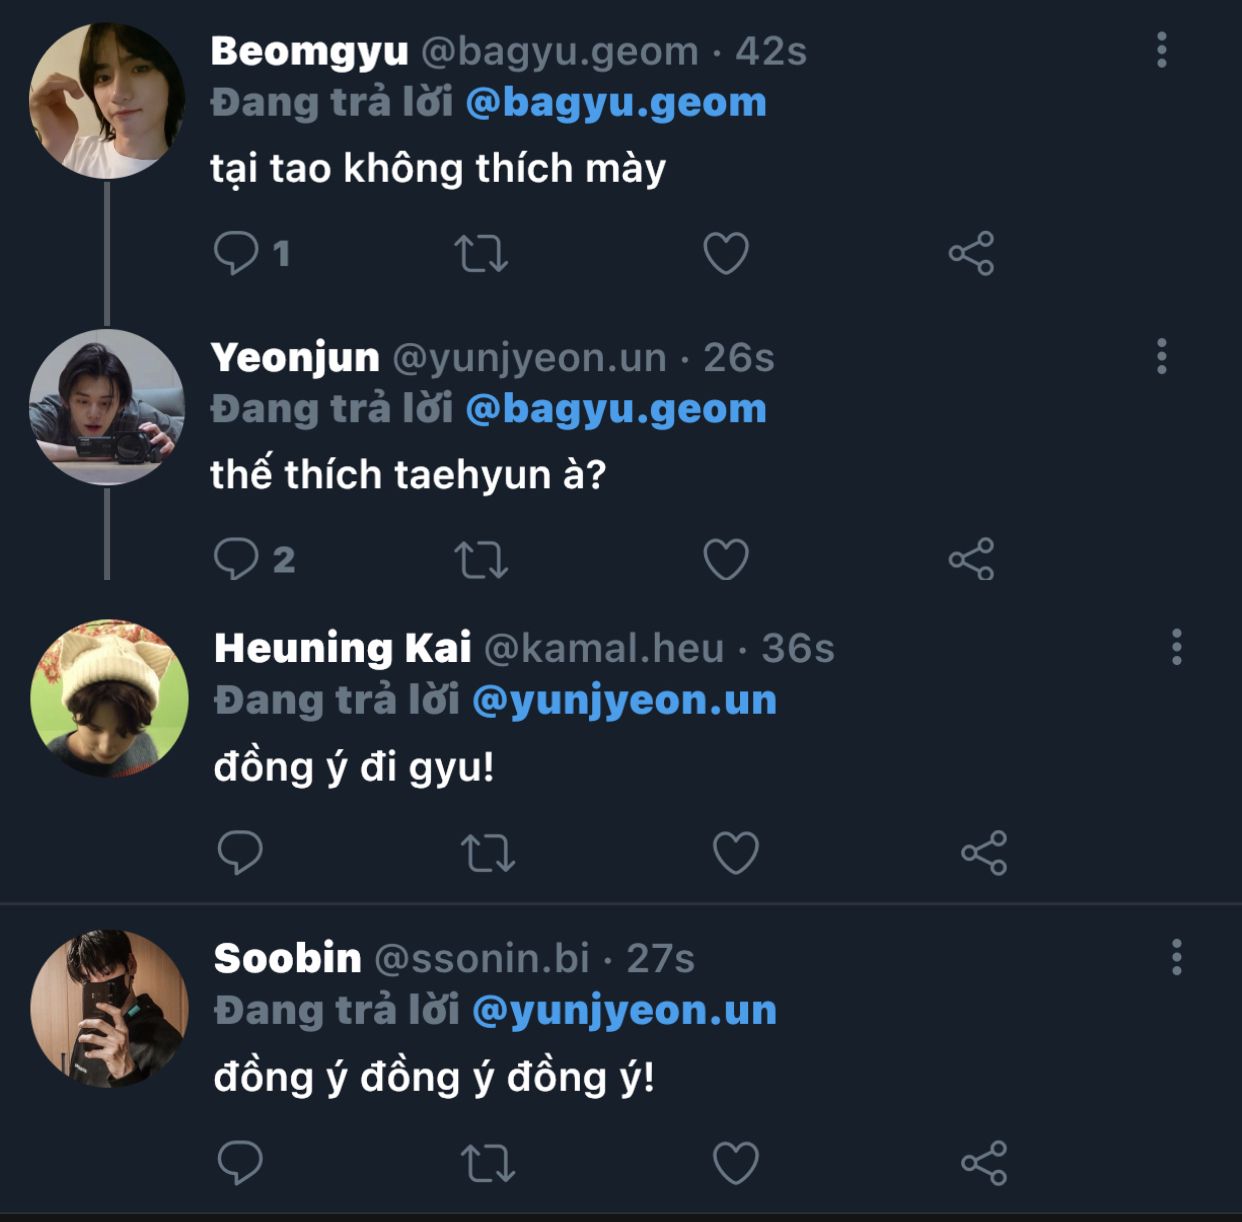Toggle like on Heuning Kai's tweet

(735, 853)
